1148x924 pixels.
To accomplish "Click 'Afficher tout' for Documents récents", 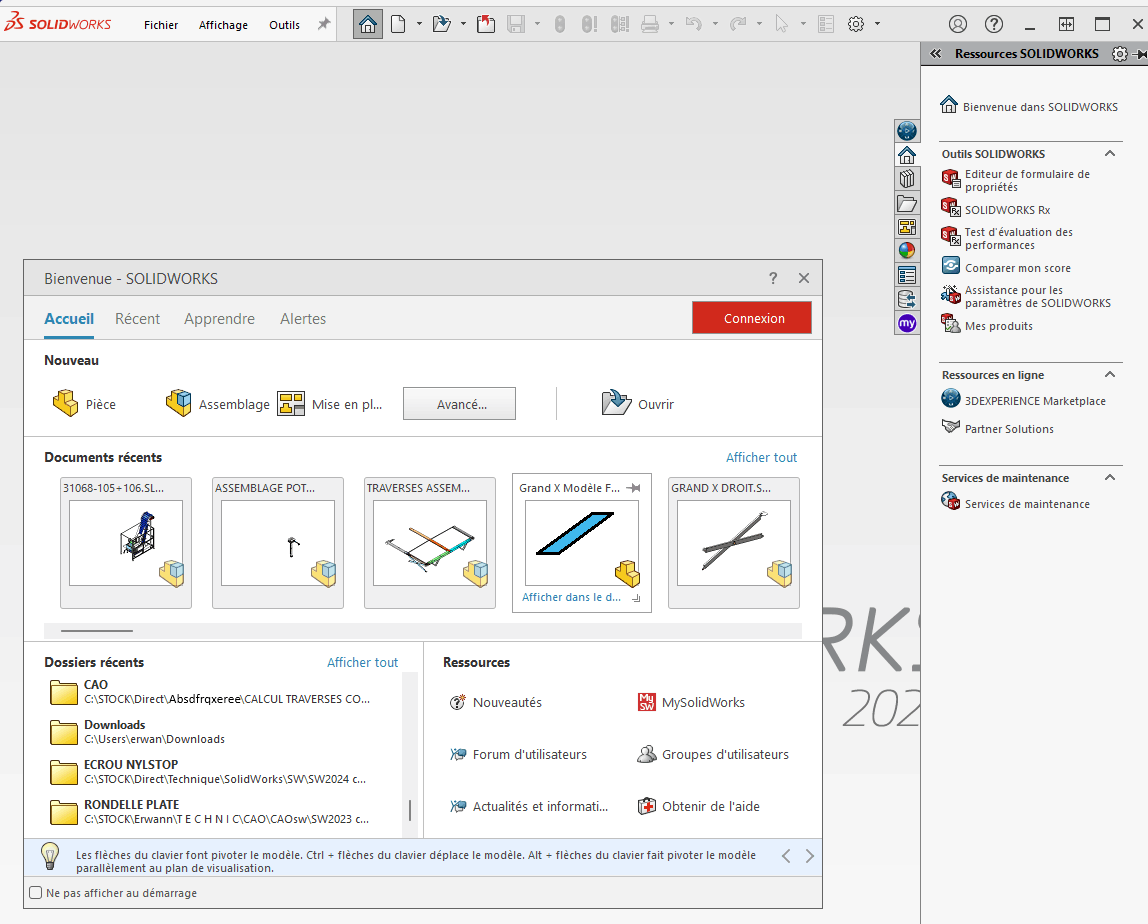I will tap(761, 457).
